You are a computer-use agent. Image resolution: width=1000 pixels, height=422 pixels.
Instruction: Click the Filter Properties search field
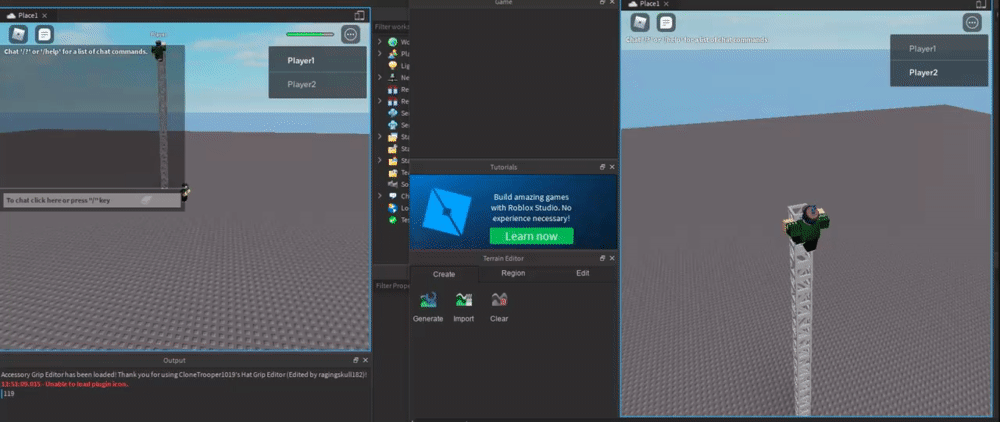pos(392,286)
